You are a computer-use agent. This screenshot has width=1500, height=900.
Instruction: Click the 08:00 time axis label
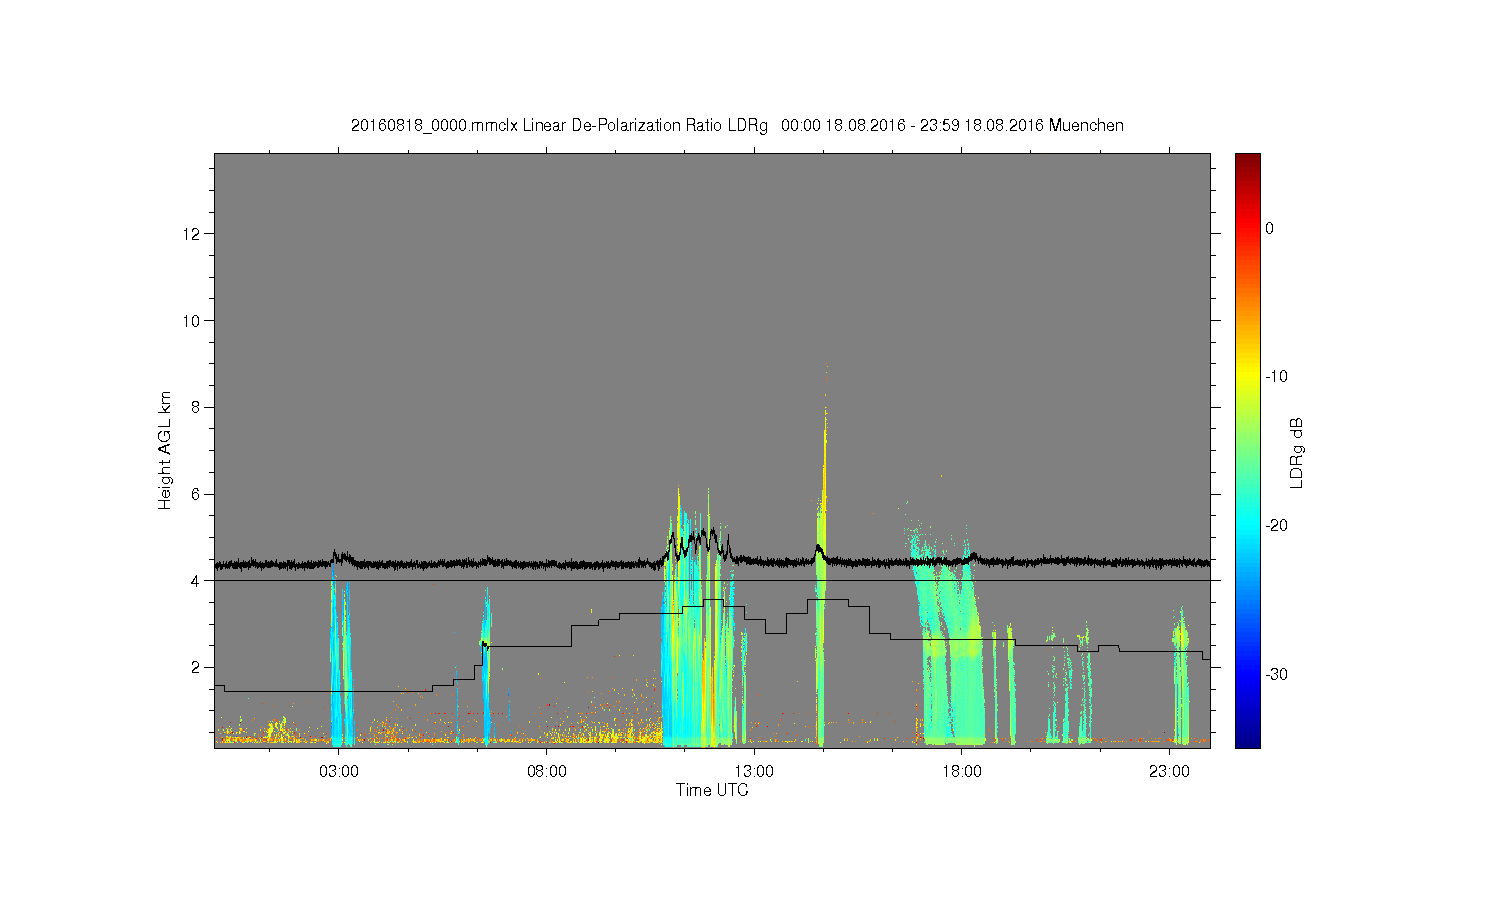(547, 772)
